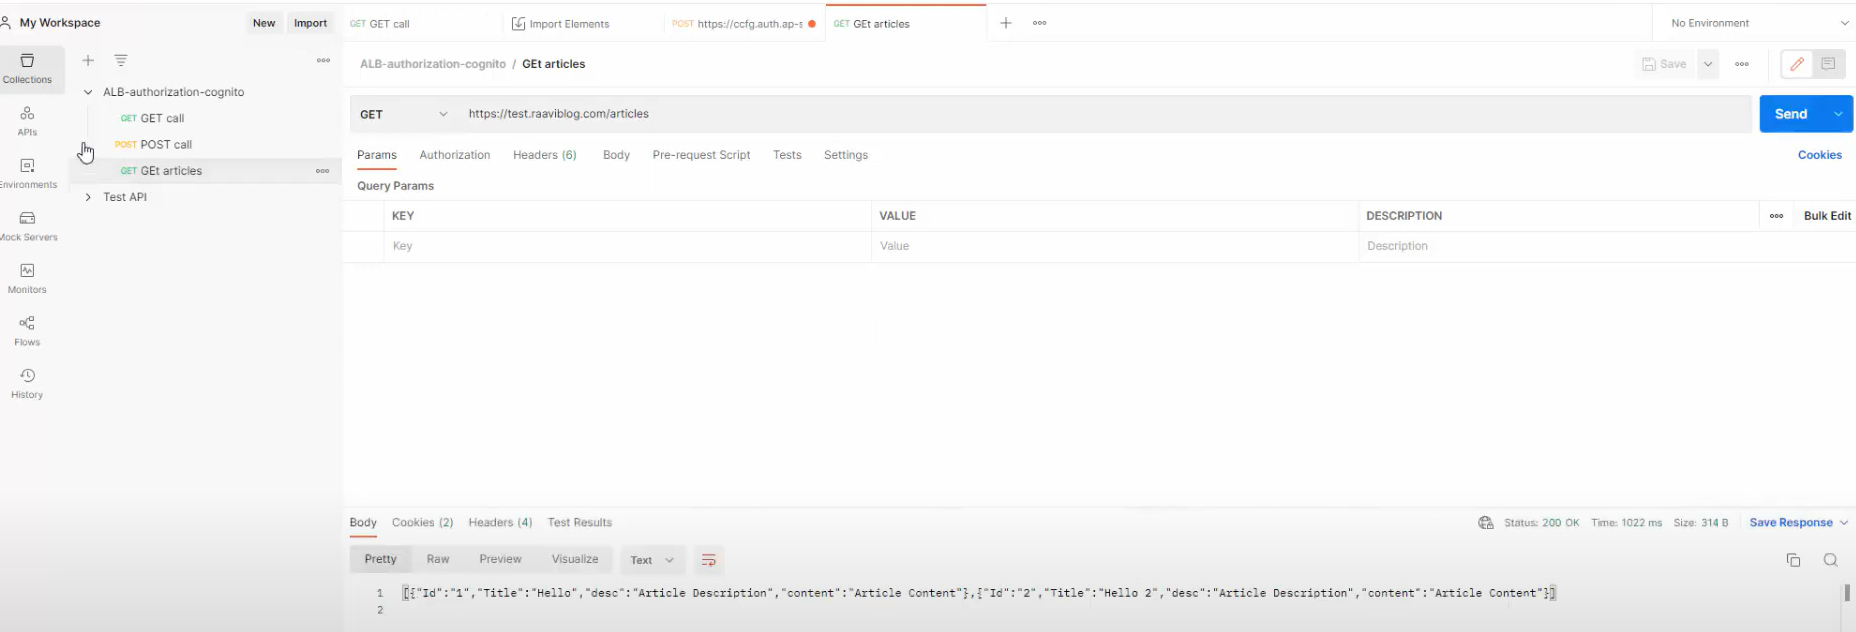Open the Save options dropdown arrow

[1708, 64]
